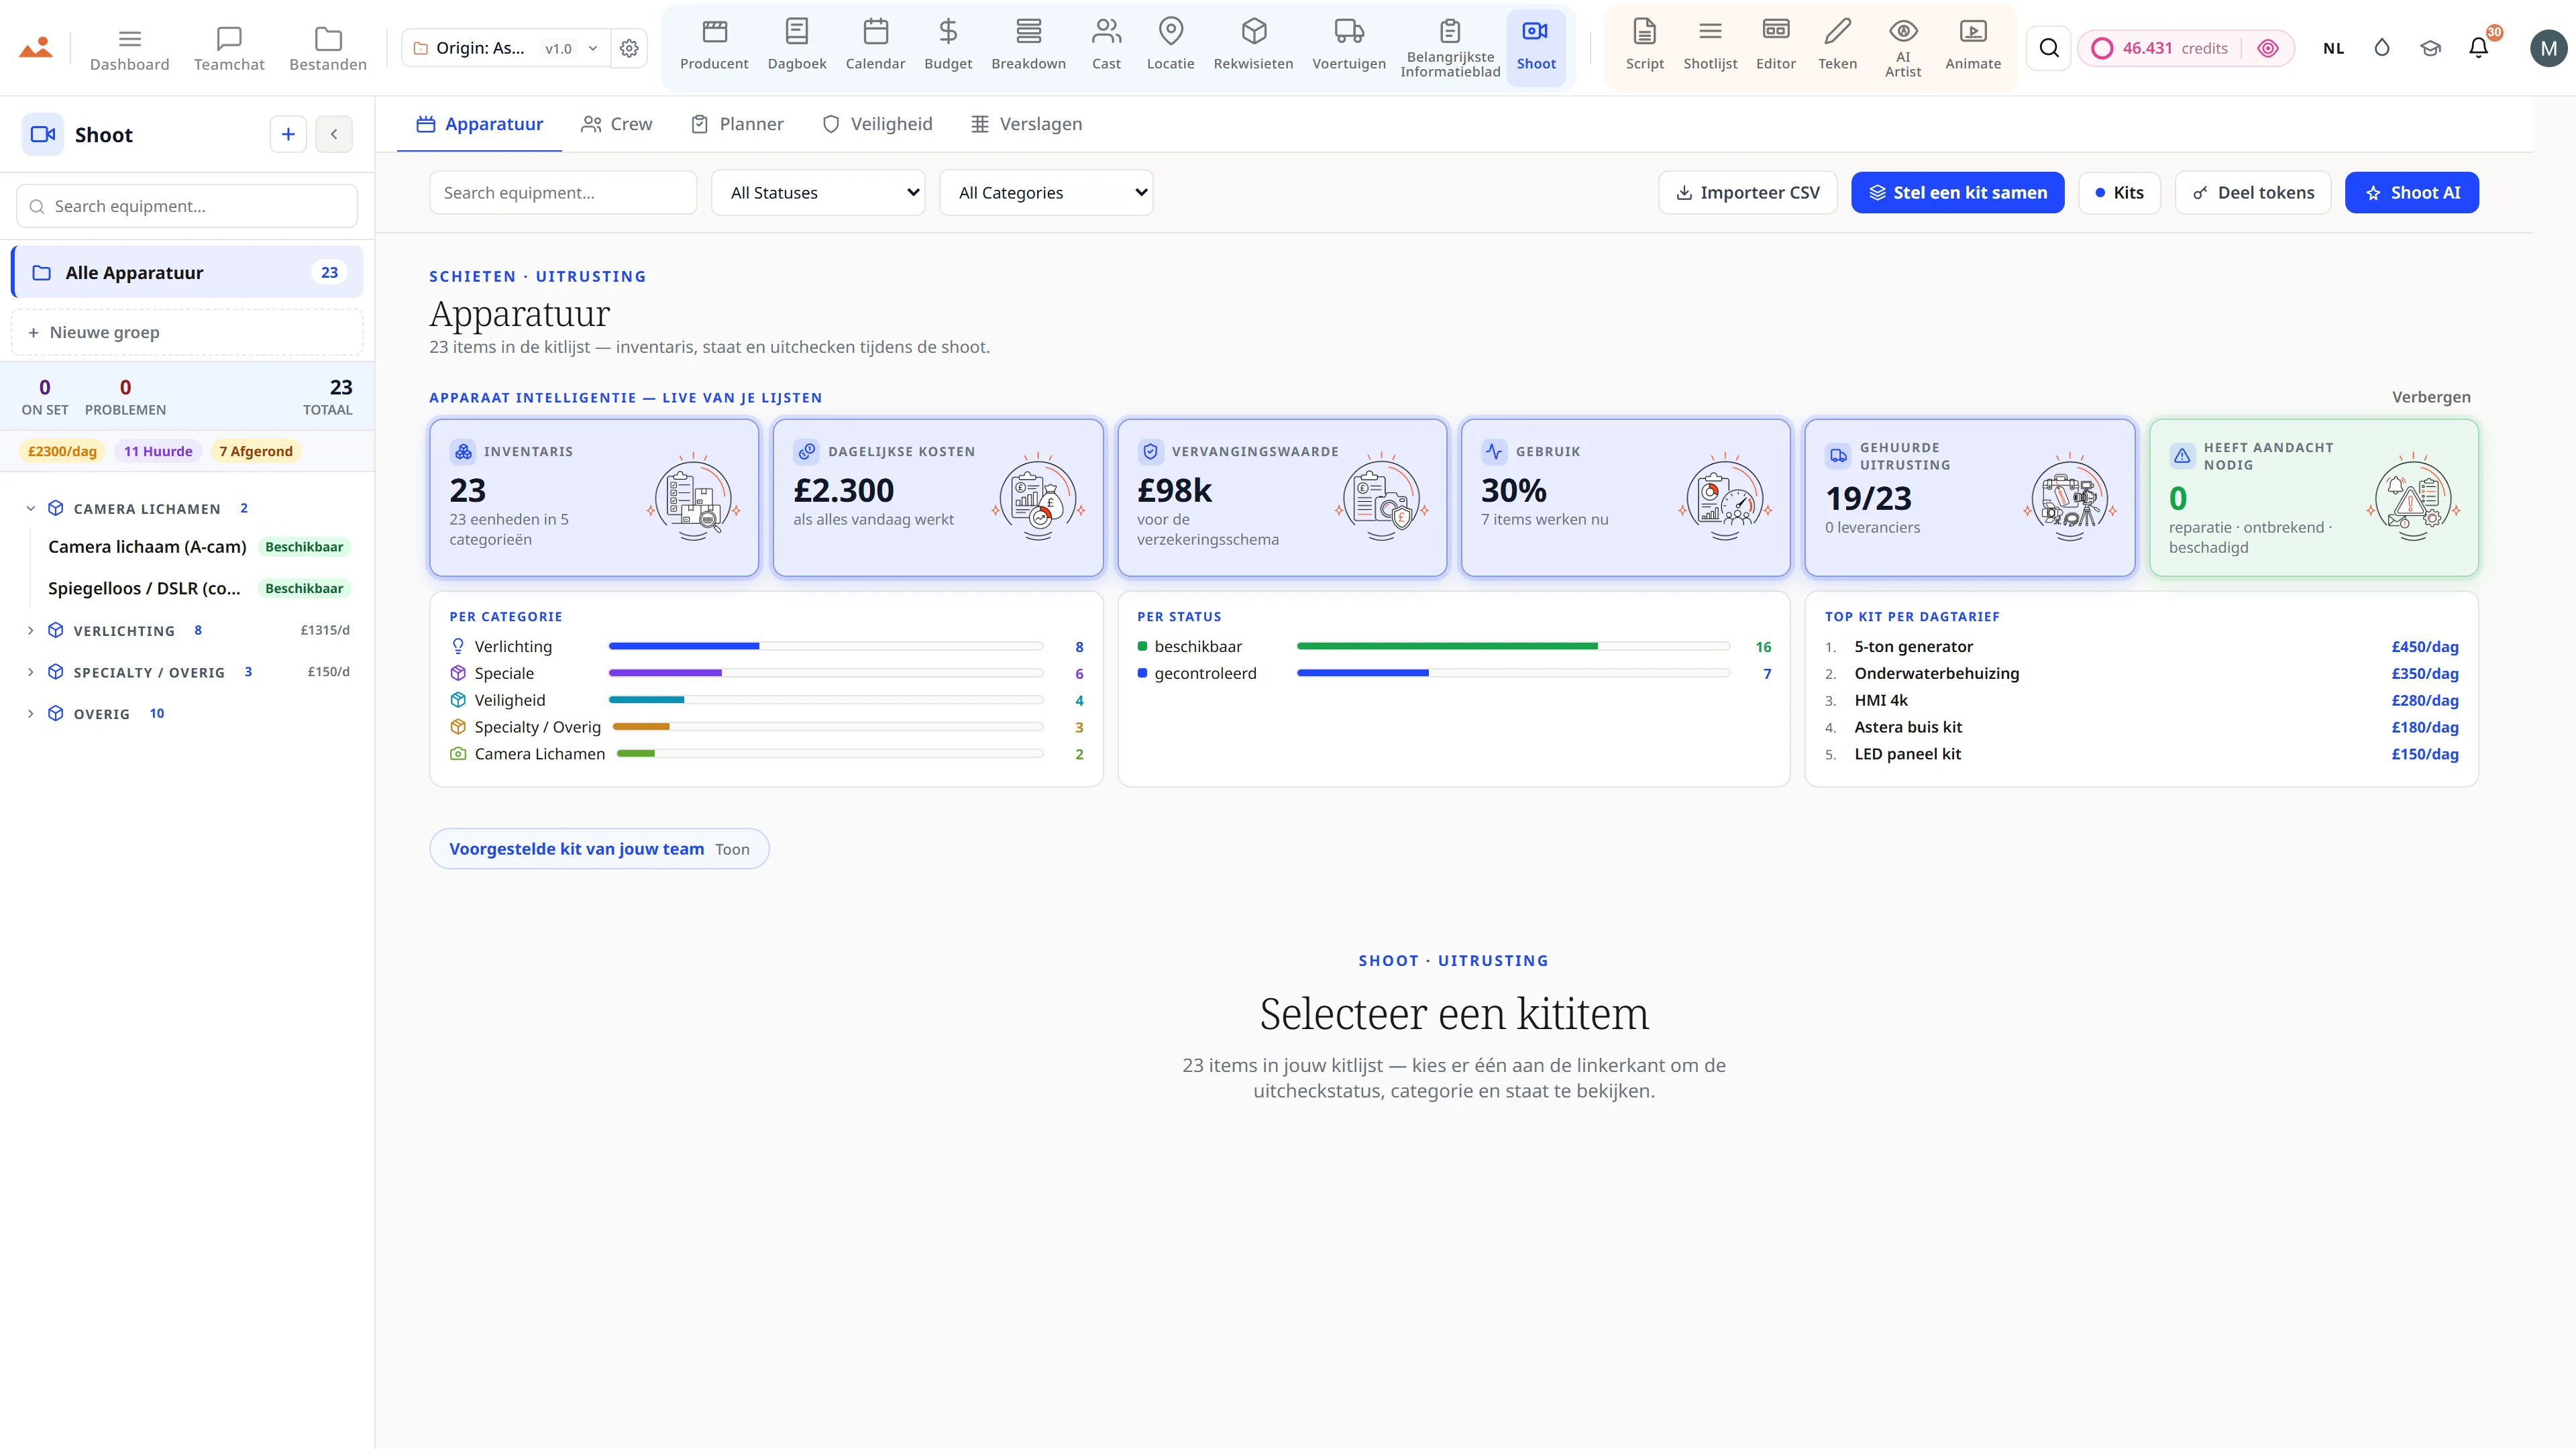Collapse the Shoot sidebar with chevron
The image size is (2576, 1449).
click(x=334, y=134)
